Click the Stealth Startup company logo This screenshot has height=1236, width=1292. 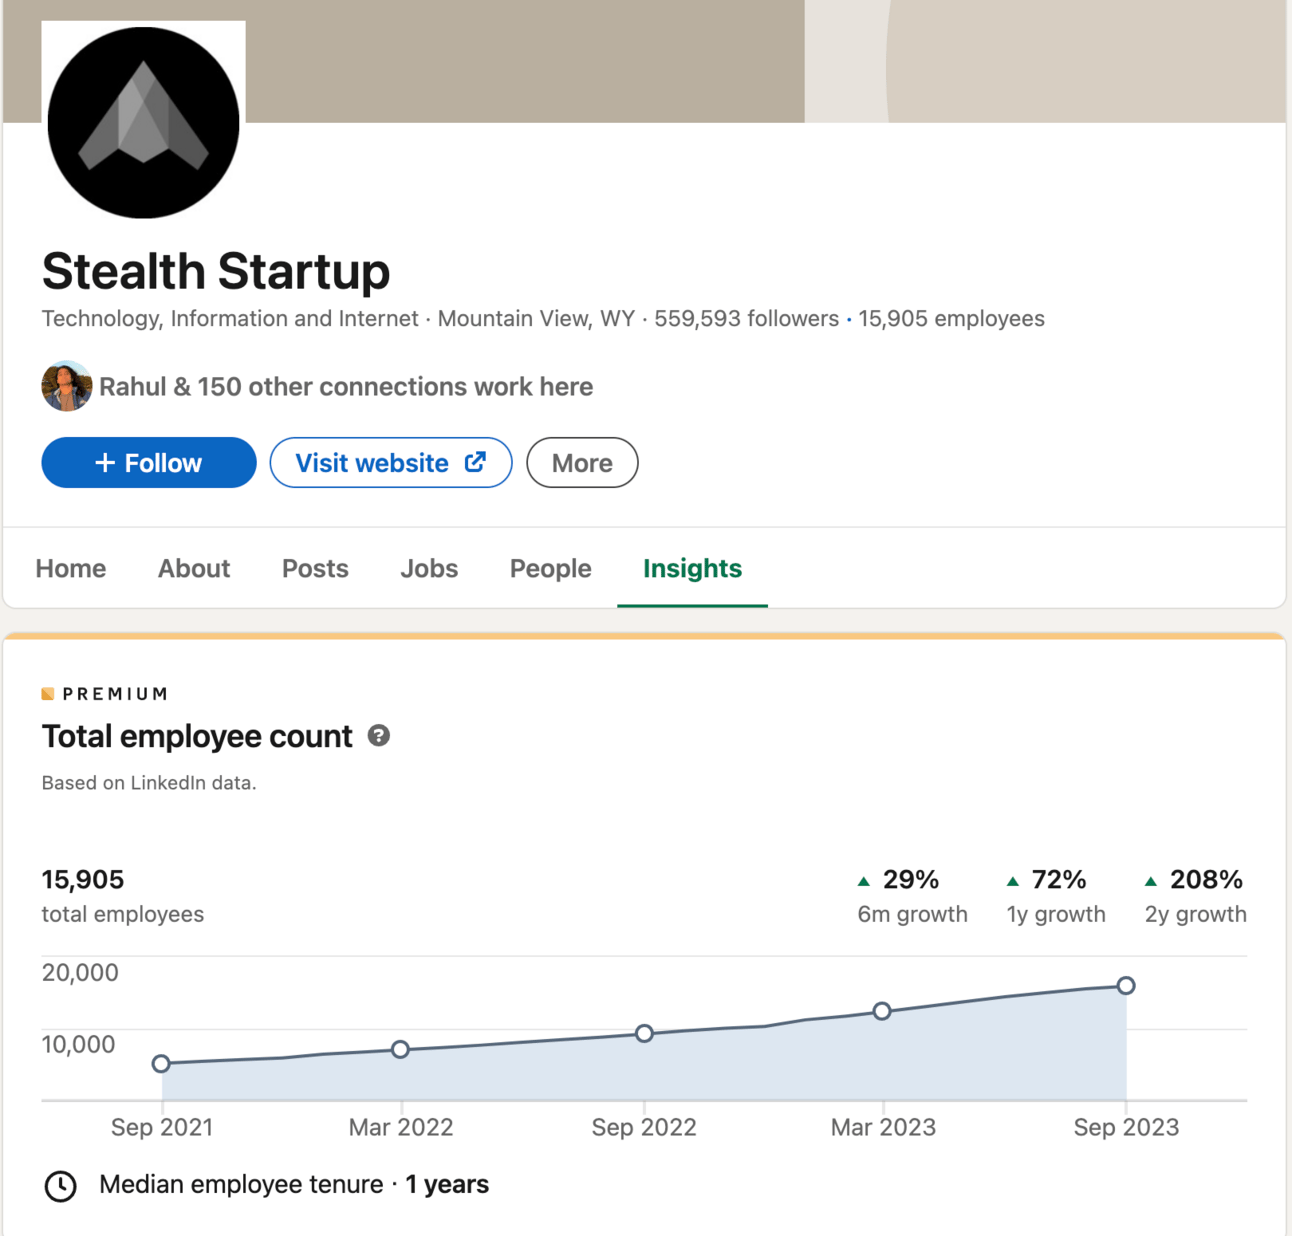click(x=144, y=122)
